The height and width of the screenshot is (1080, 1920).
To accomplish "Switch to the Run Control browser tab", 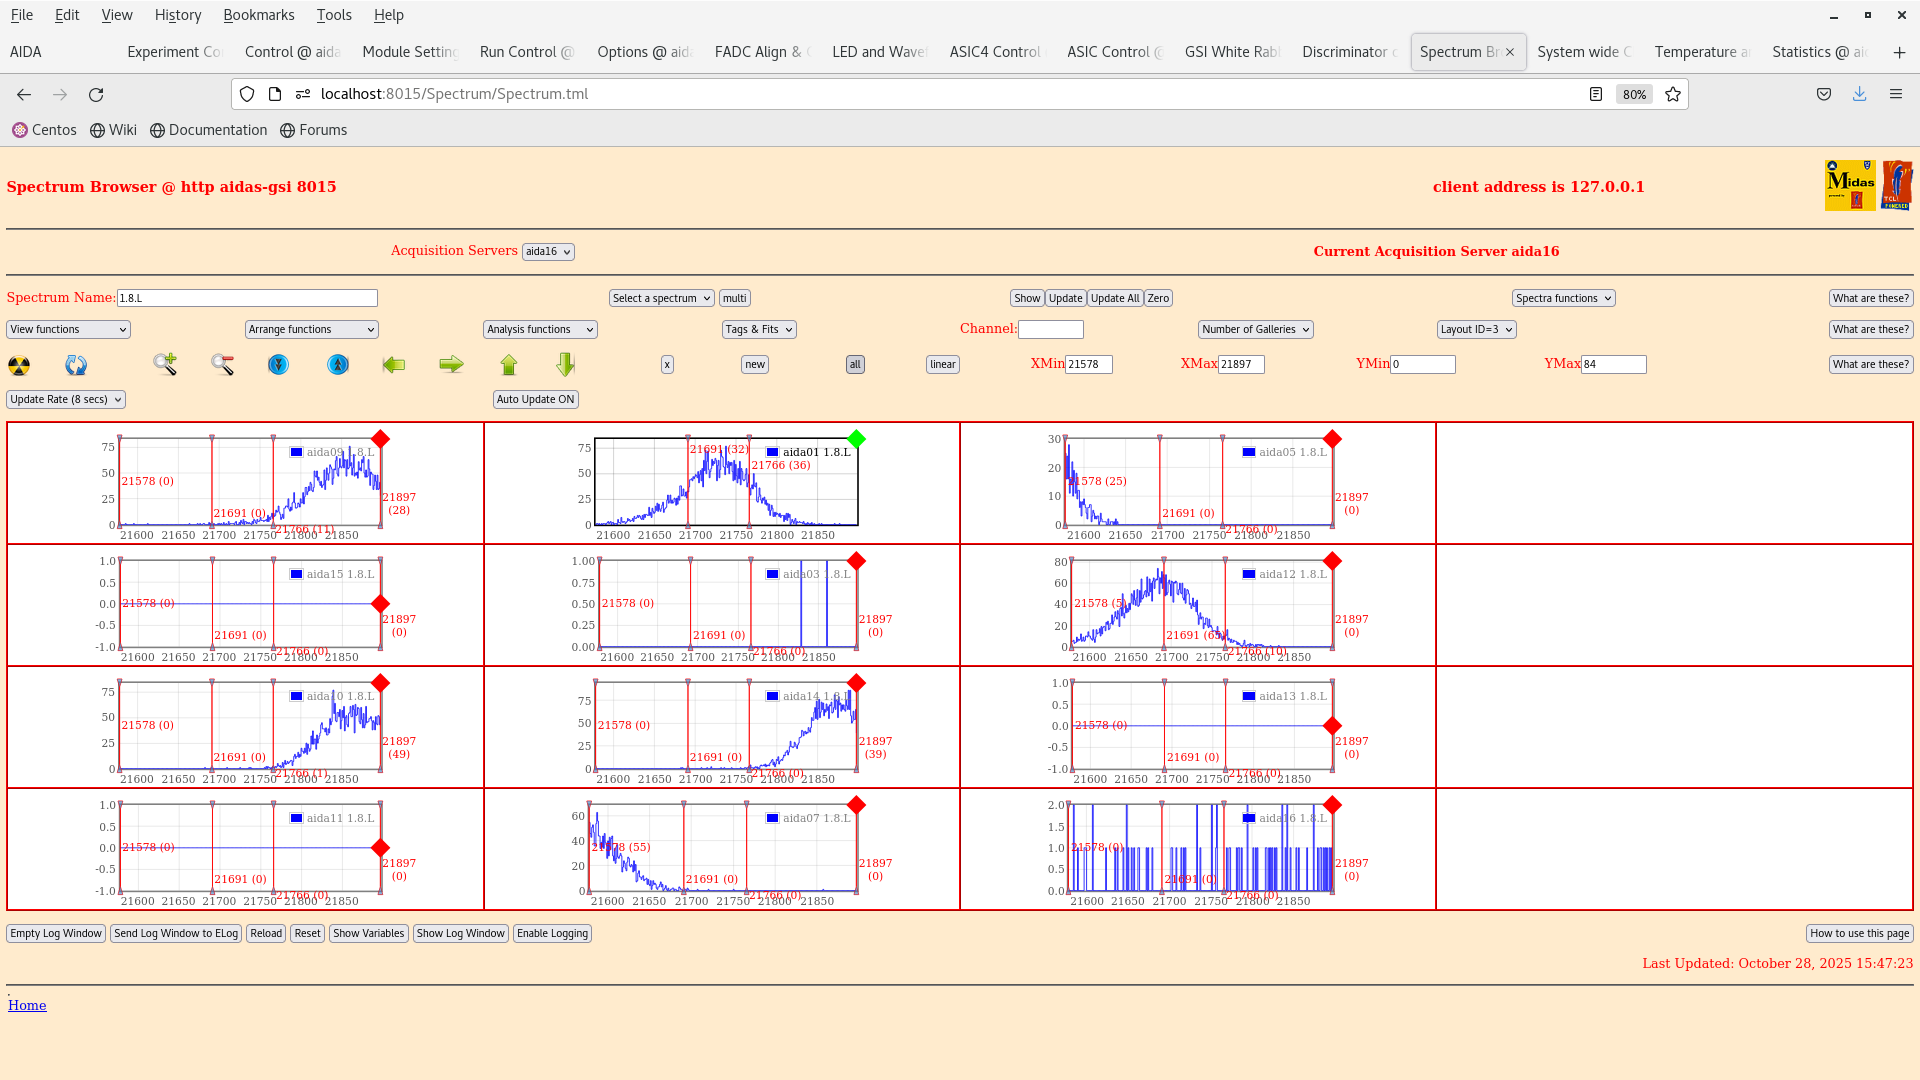I will coord(526,51).
